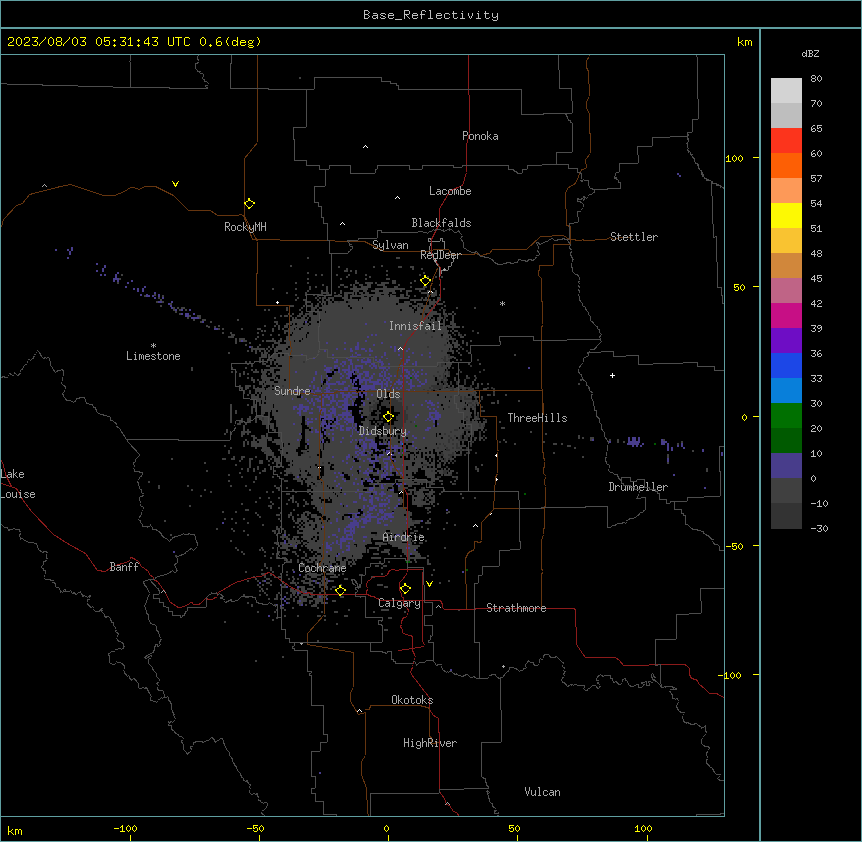This screenshot has width=862, height=842.
Task: Click the ThreeHills label
Action: 537,418
